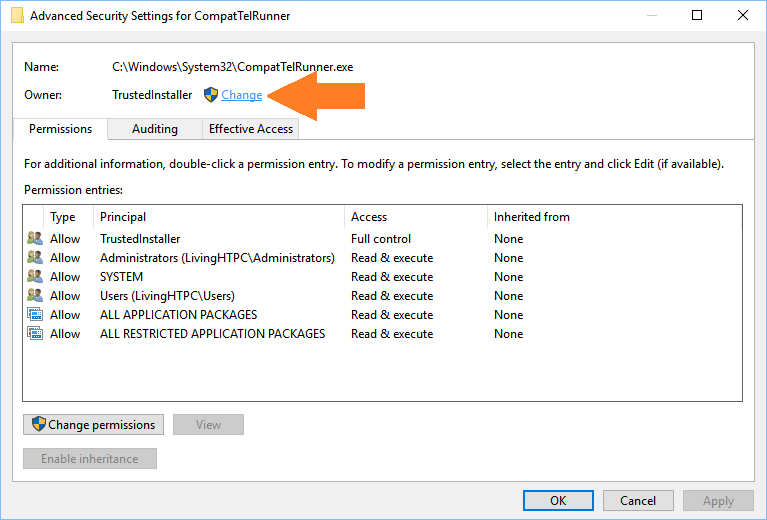Click Read & execute in SYSTEM row
The image size is (767, 520).
392,277
